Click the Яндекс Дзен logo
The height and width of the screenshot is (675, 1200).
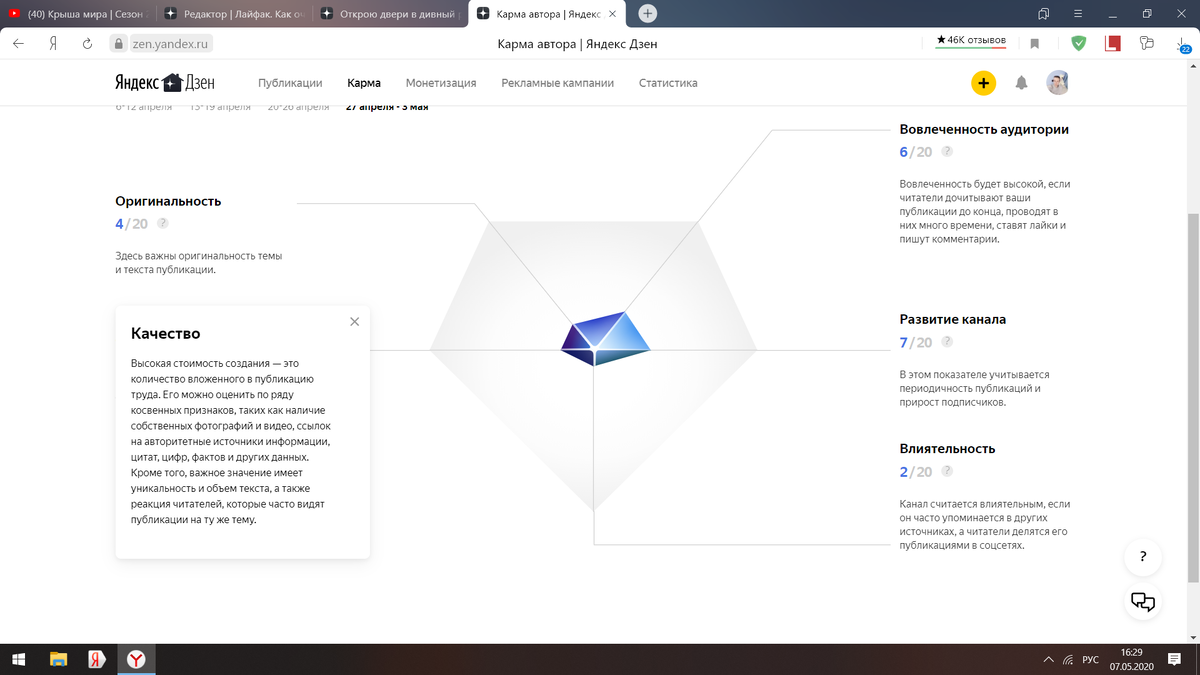[164, 83]
